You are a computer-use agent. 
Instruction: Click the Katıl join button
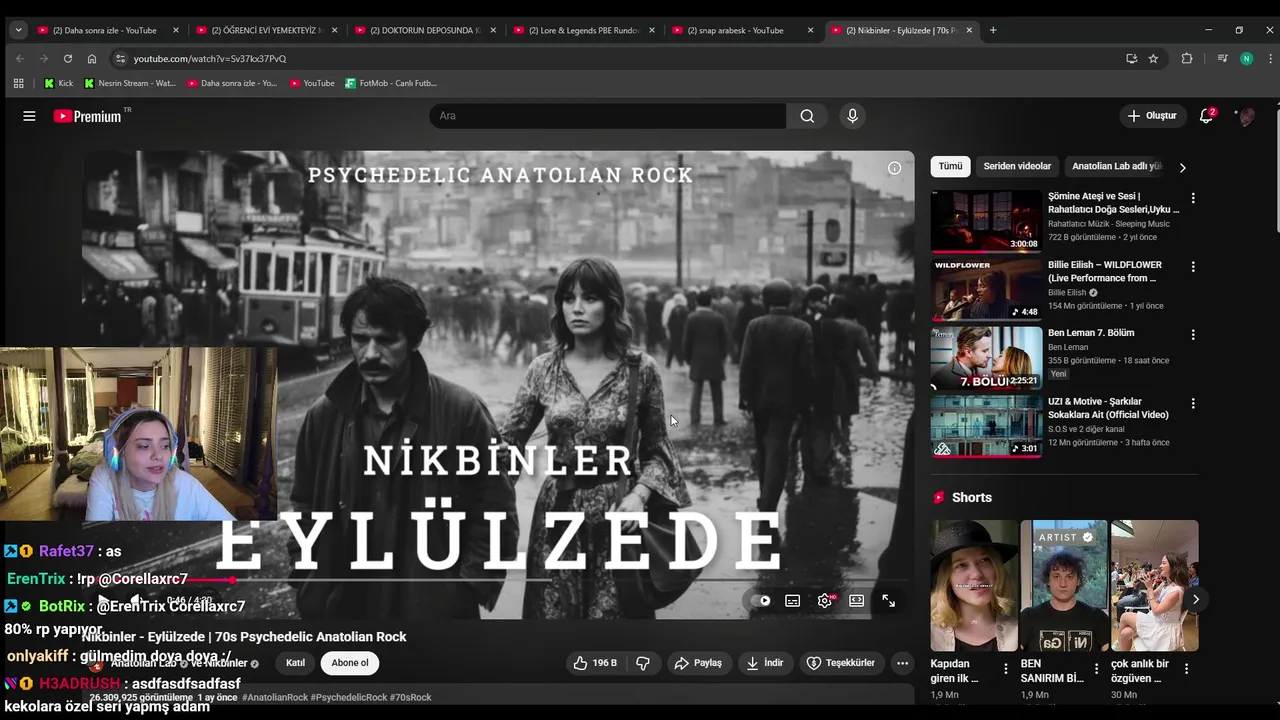295,663
